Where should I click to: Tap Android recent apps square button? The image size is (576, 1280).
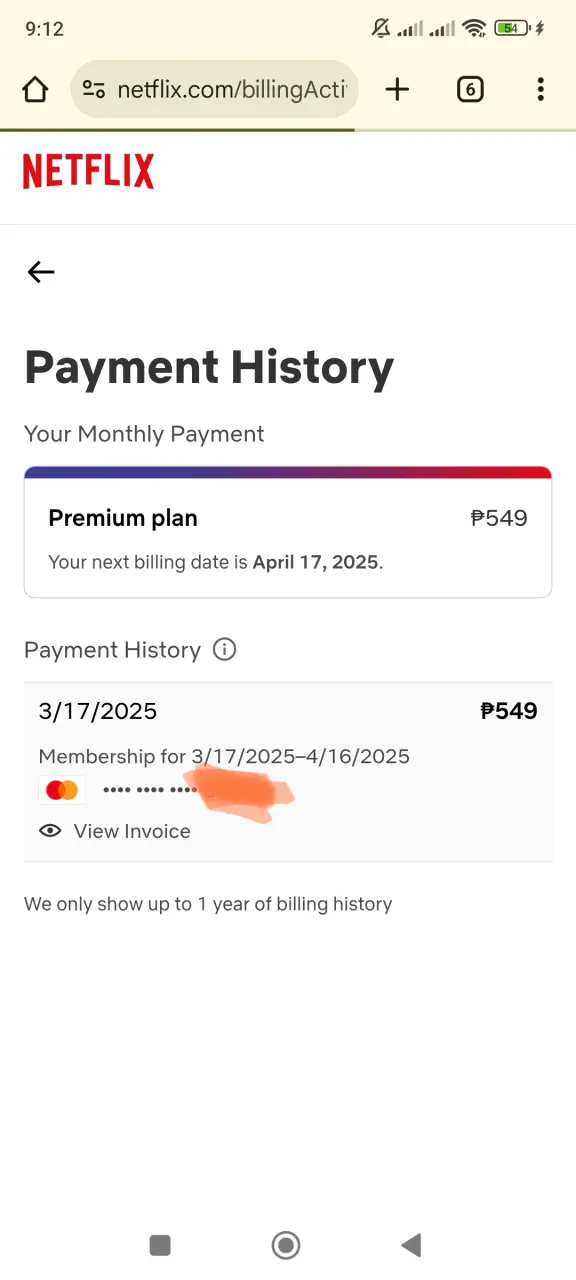pos(160,1245)
